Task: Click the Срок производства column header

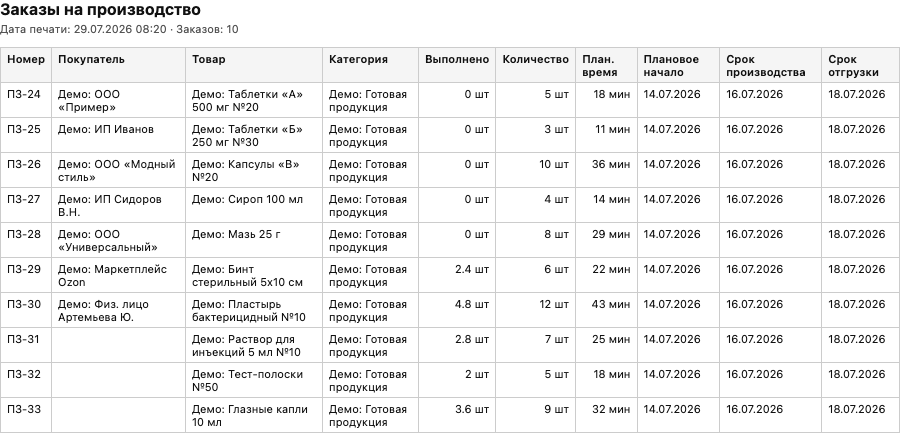Action: point(766,66)
